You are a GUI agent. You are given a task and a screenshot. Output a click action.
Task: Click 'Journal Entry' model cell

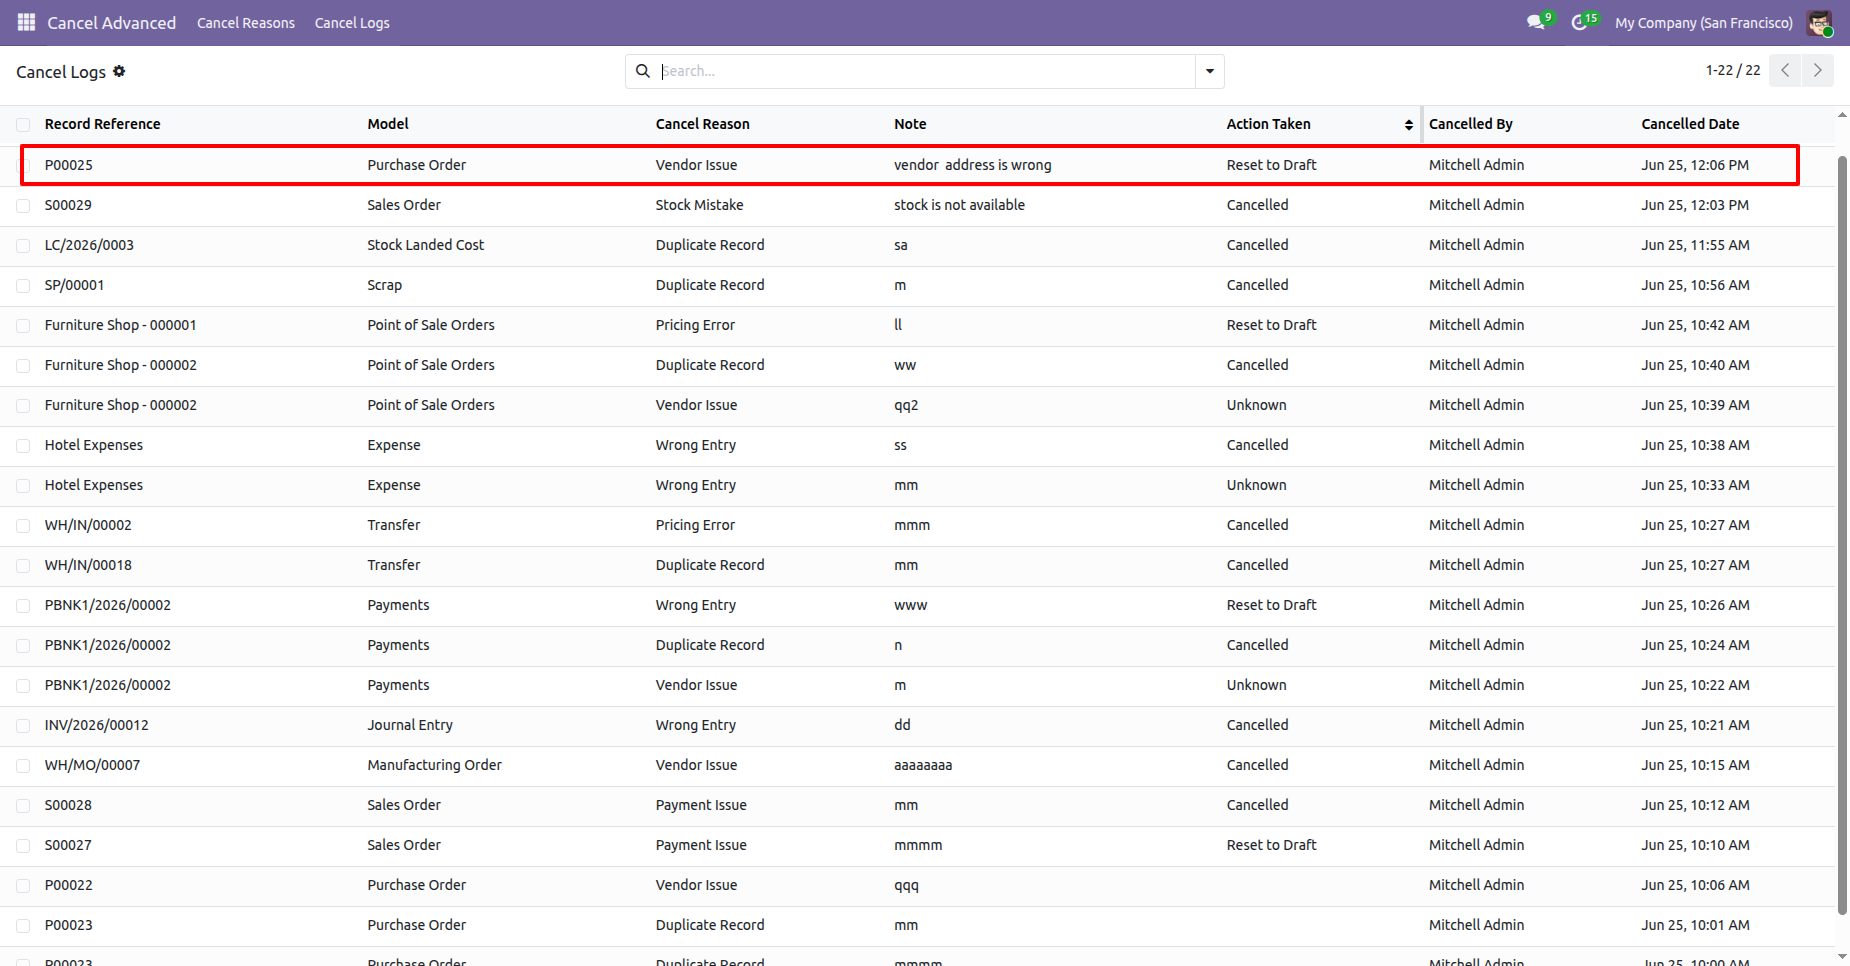(x=410, y=725)
